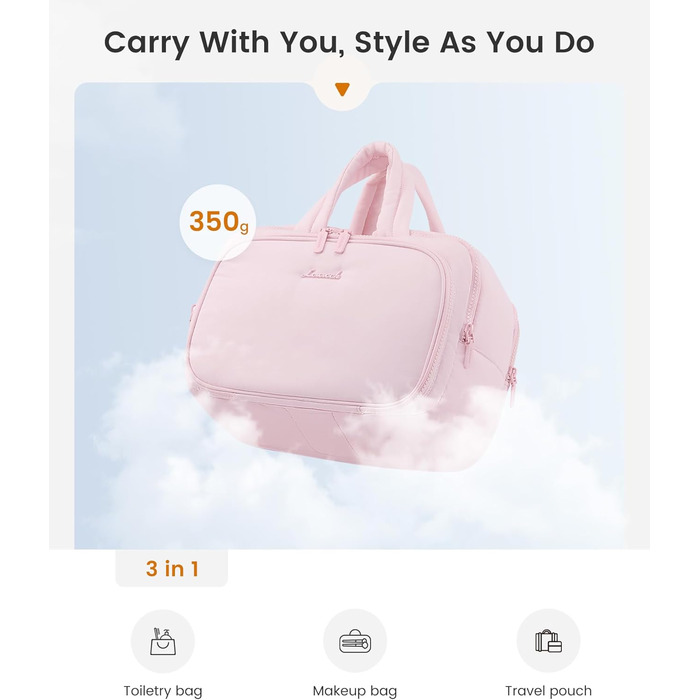Click the "Travel pouch" text label
The width and height of the screenshot is (700, 700).
548,690
